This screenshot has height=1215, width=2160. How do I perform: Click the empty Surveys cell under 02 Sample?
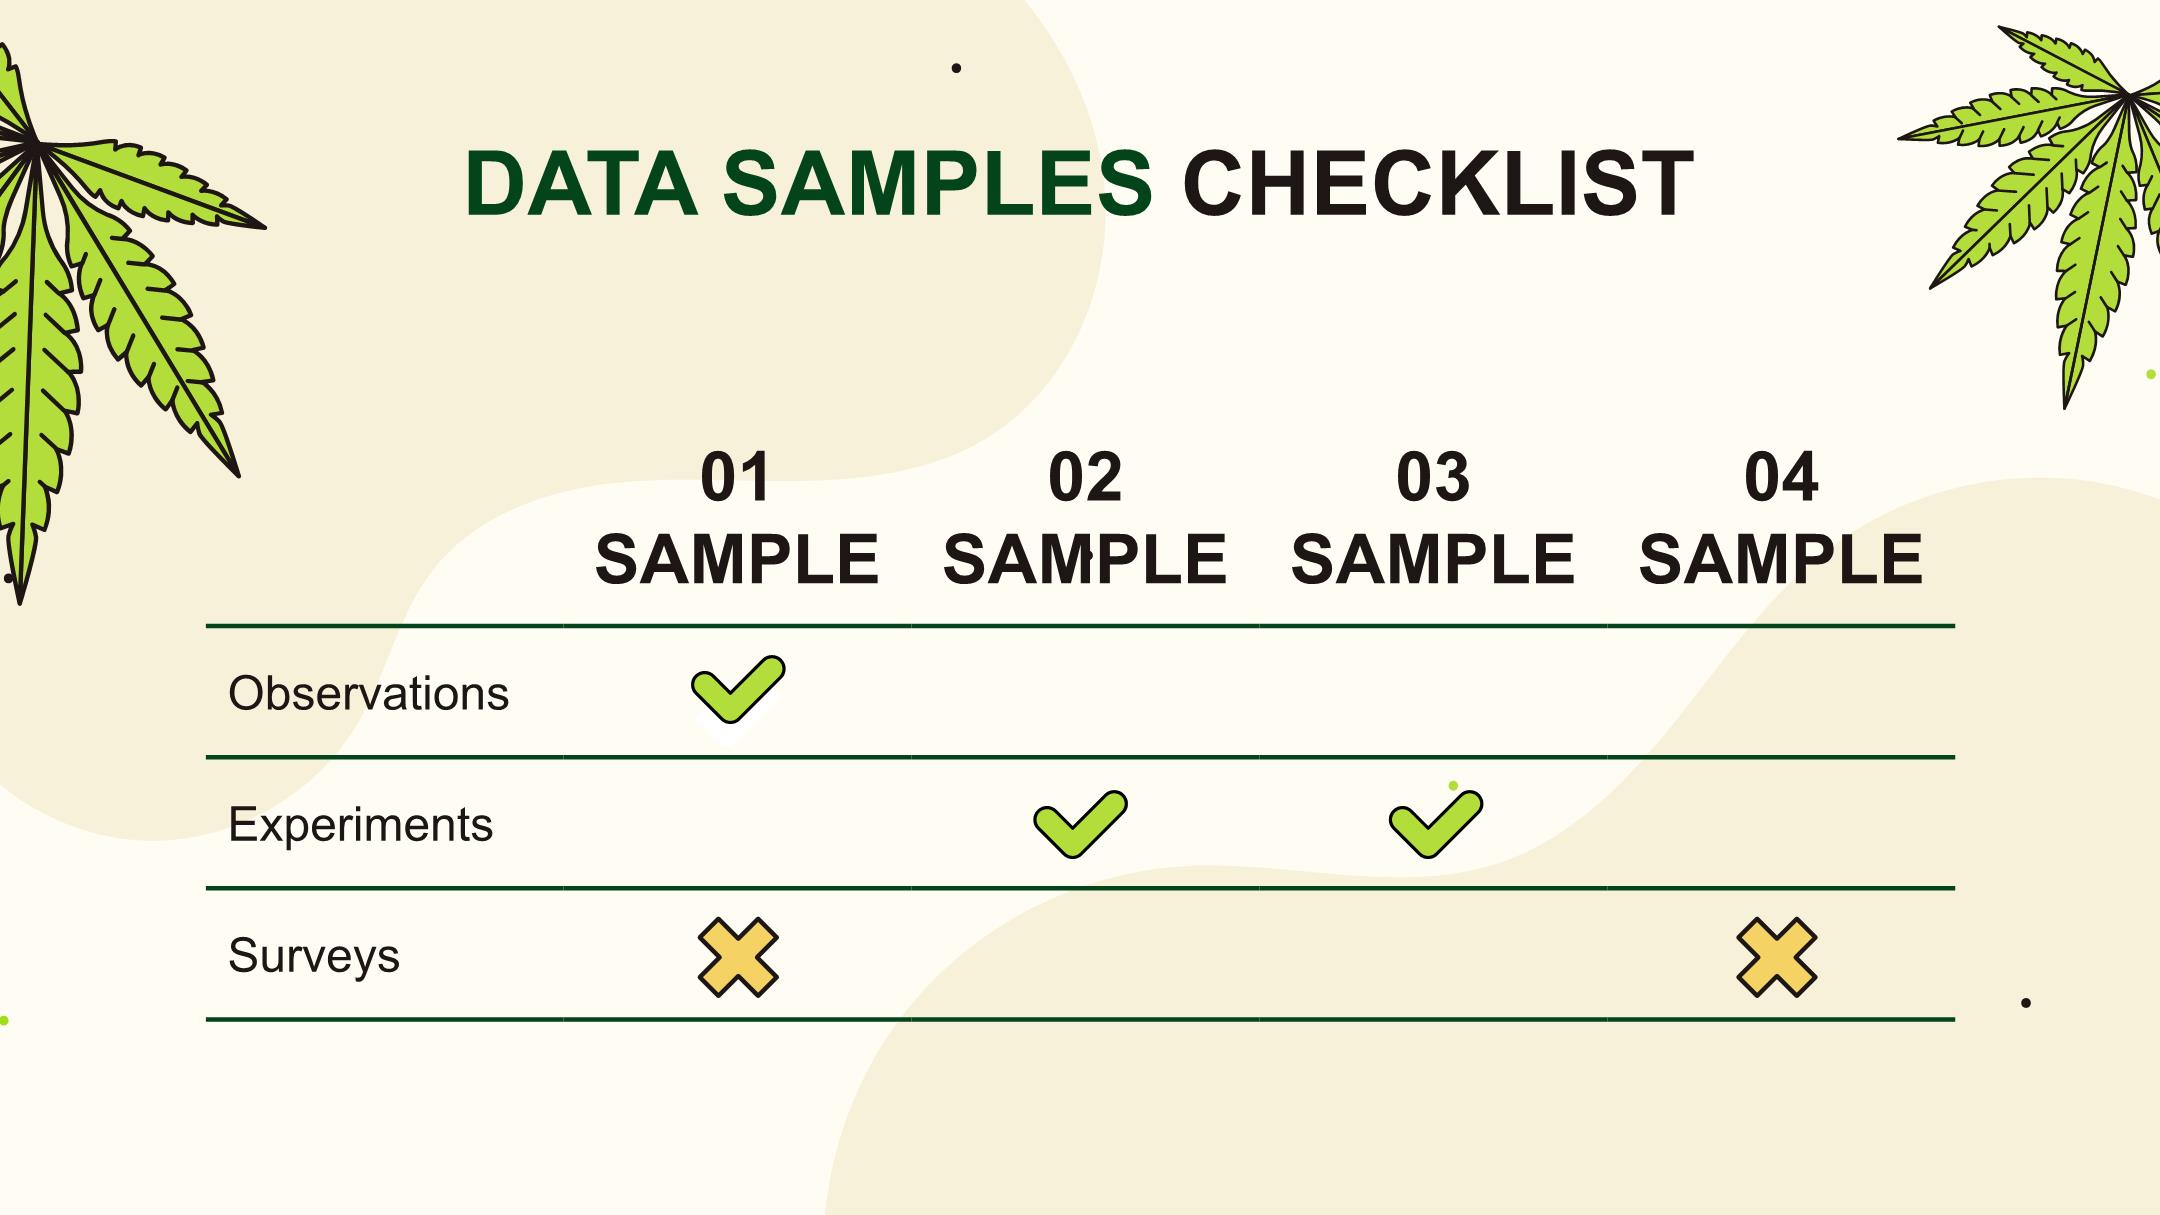(1085, 954)
